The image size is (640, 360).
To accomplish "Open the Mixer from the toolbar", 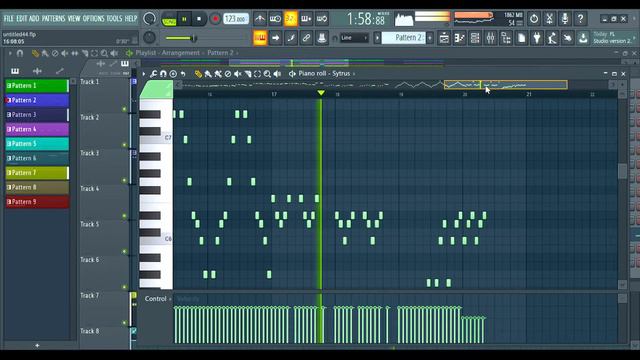I will click(x=491, y=38).
